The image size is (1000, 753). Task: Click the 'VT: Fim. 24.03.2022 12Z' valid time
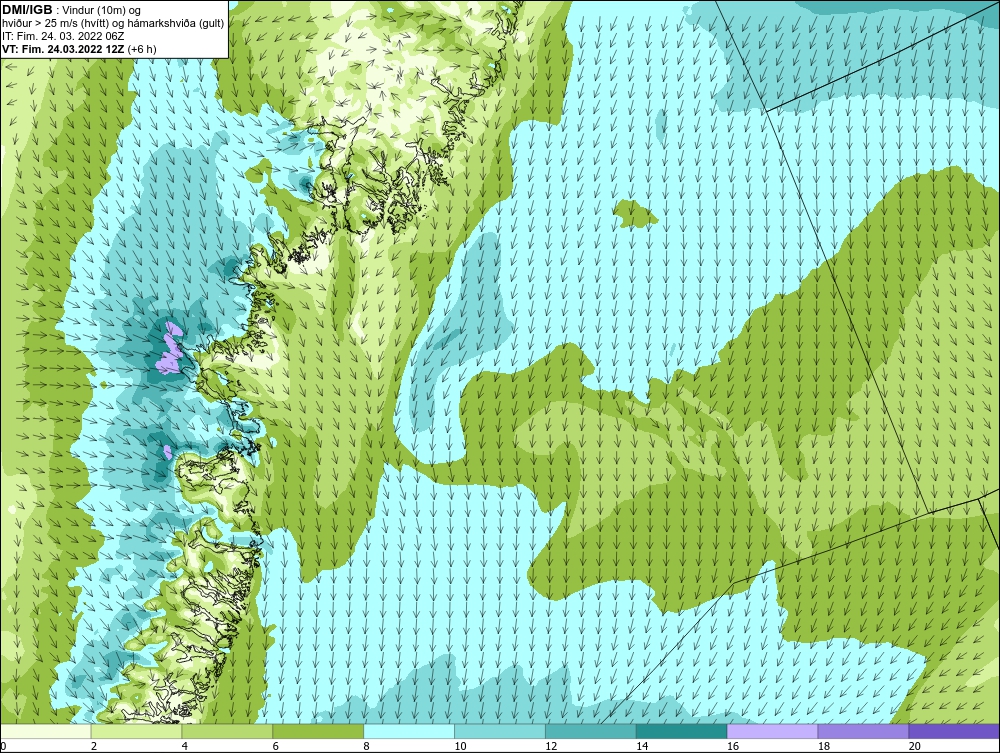click(x=64, y=48)
